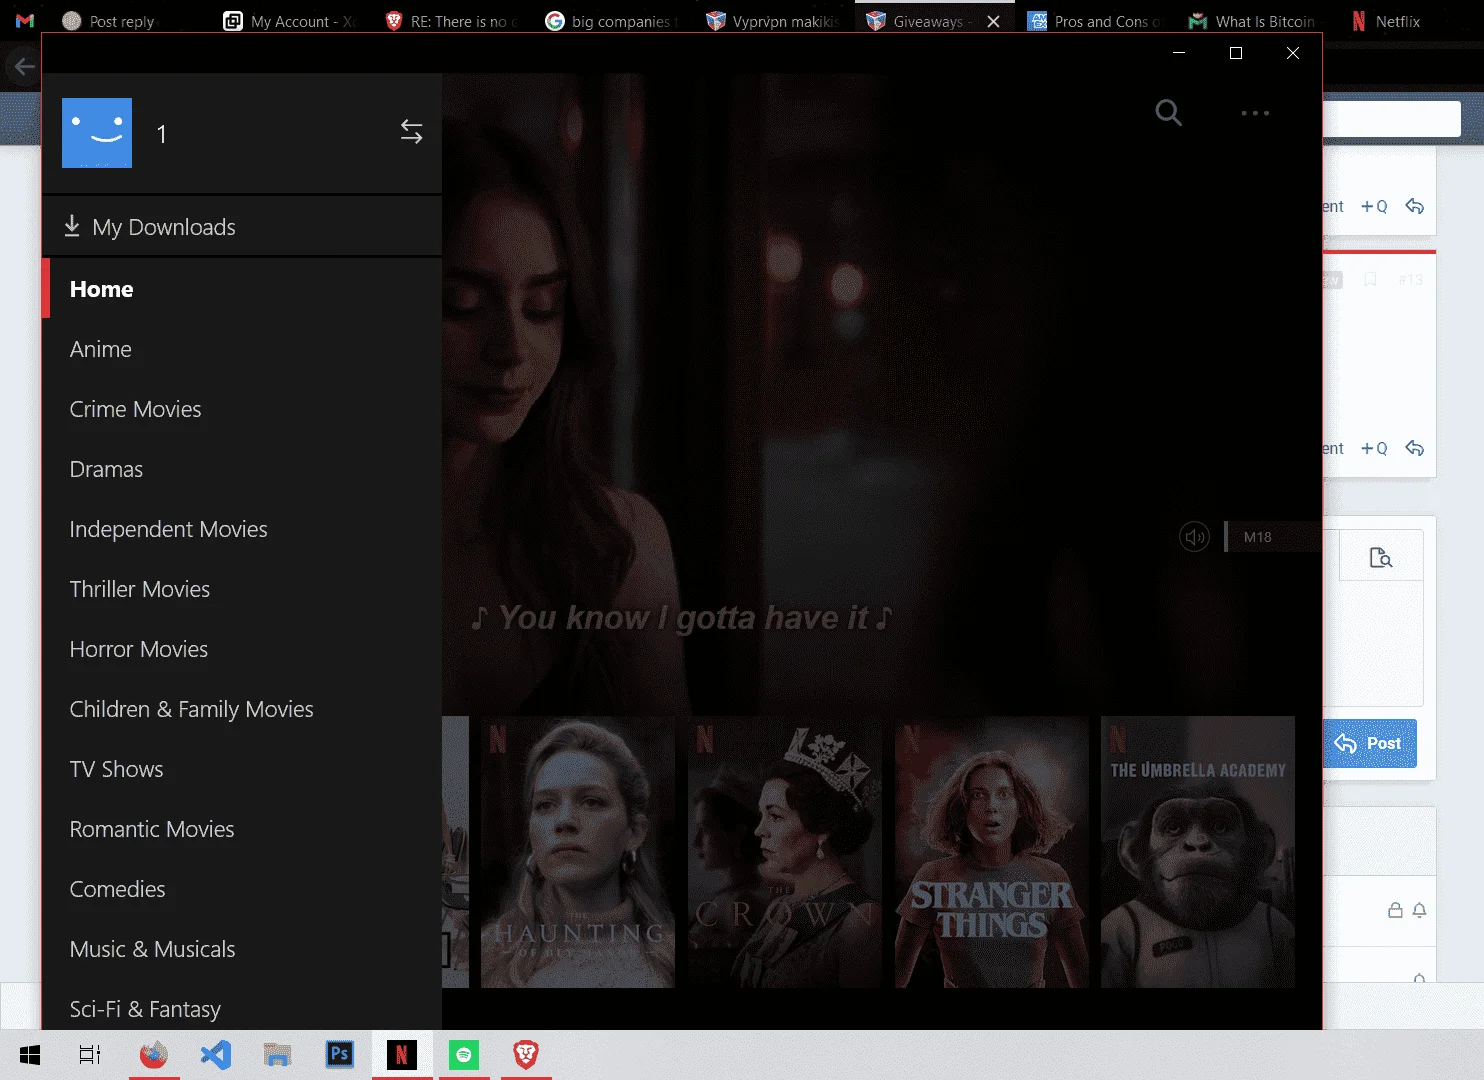1484x1080 pixels.
Task: Open Comedies category
Action: pos(242,889)
